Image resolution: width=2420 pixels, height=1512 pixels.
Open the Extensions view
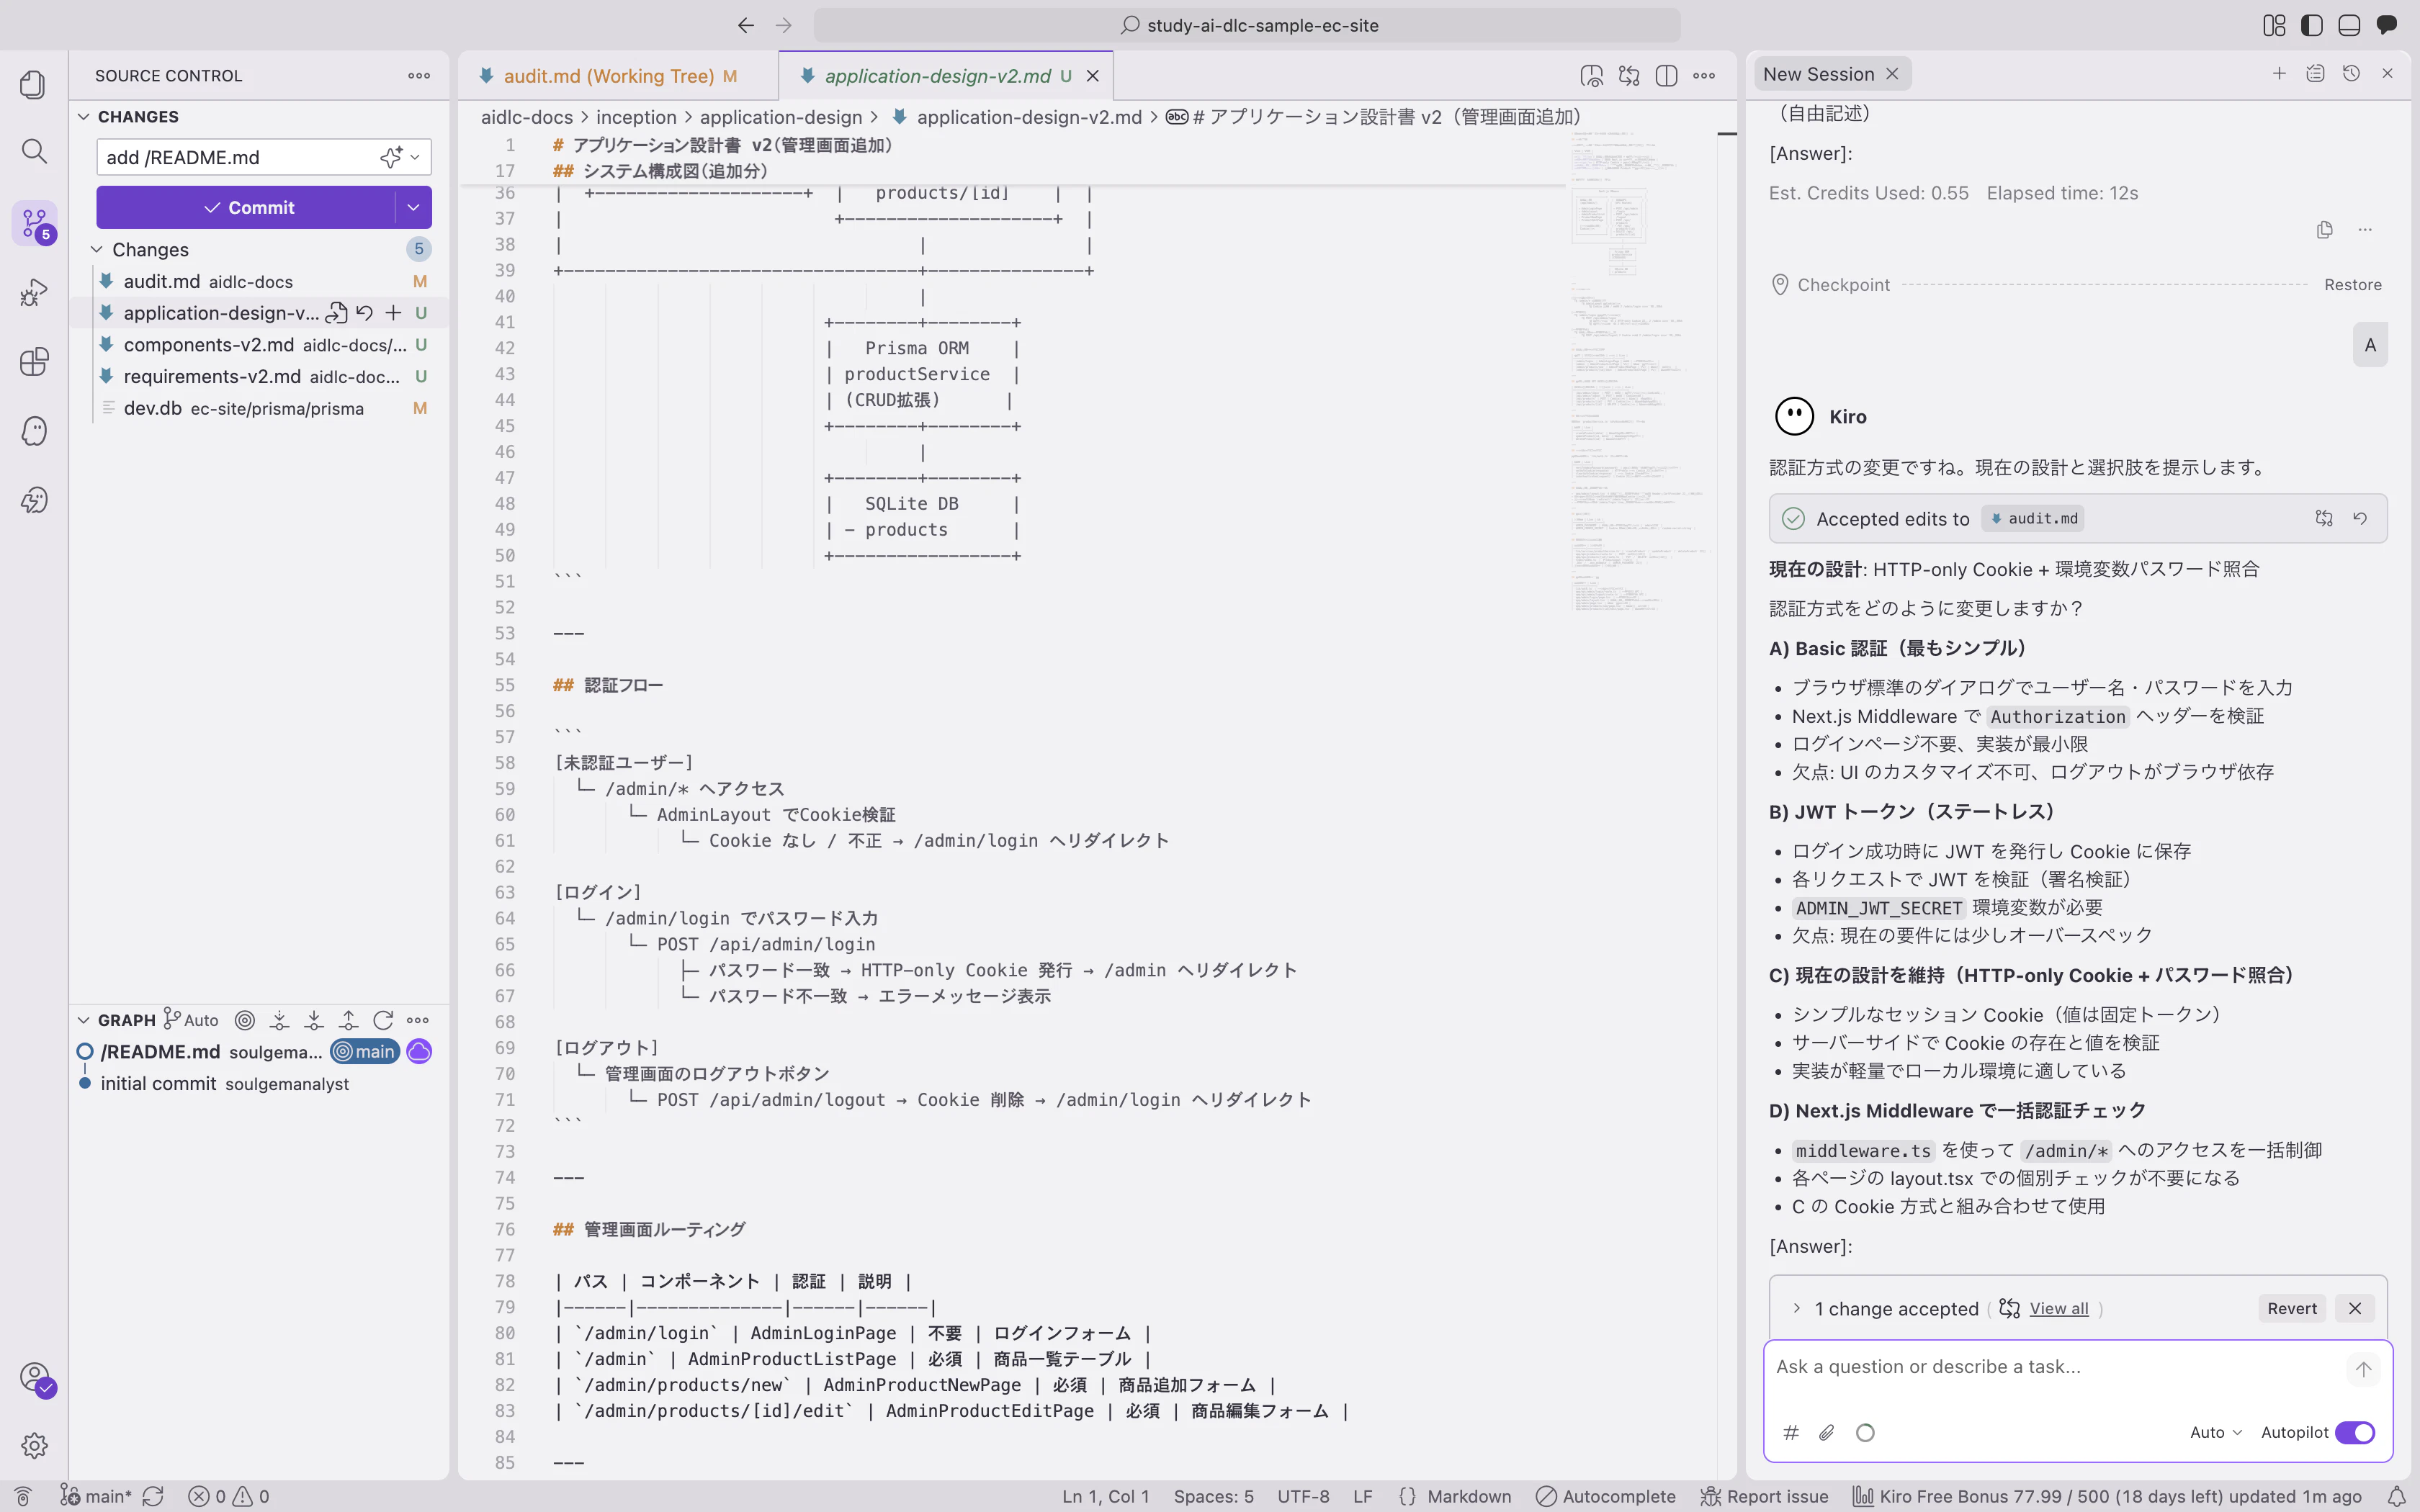34,361
